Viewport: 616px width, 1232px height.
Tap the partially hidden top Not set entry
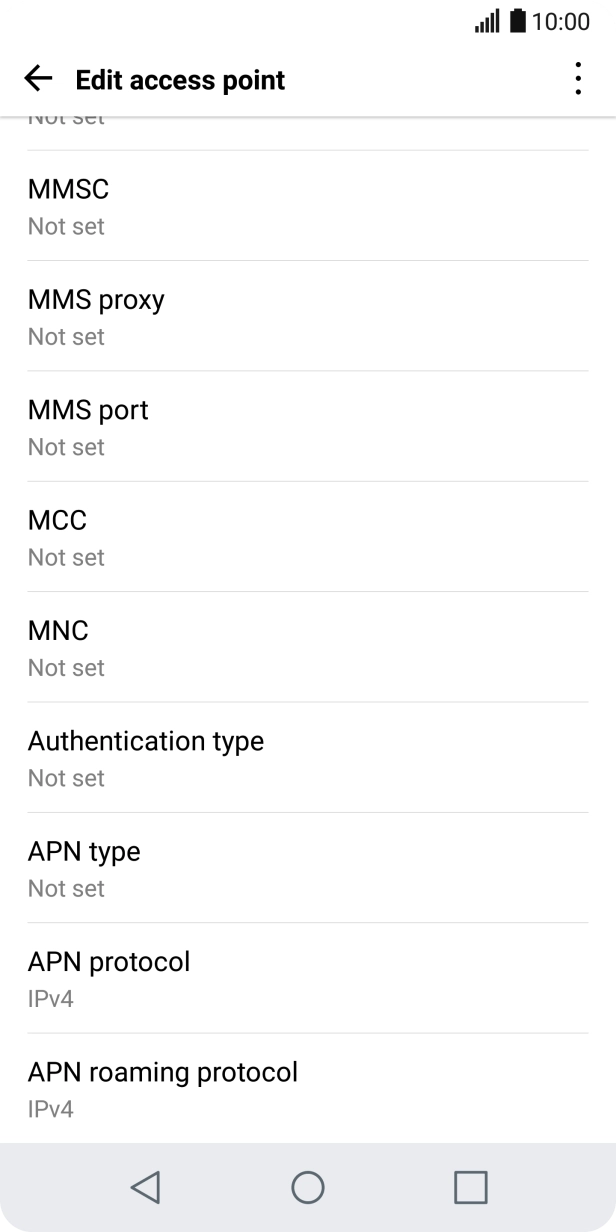tap(66, 123)
